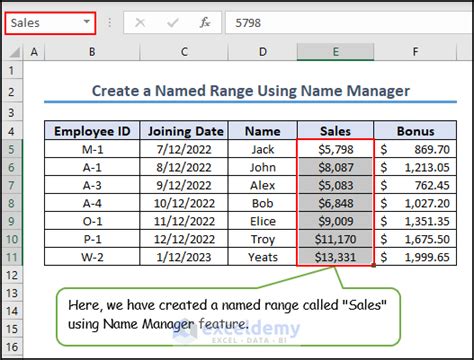Click the Enter checkmark formula bar icon
This screenshot has width=474, height=360.
173,23
